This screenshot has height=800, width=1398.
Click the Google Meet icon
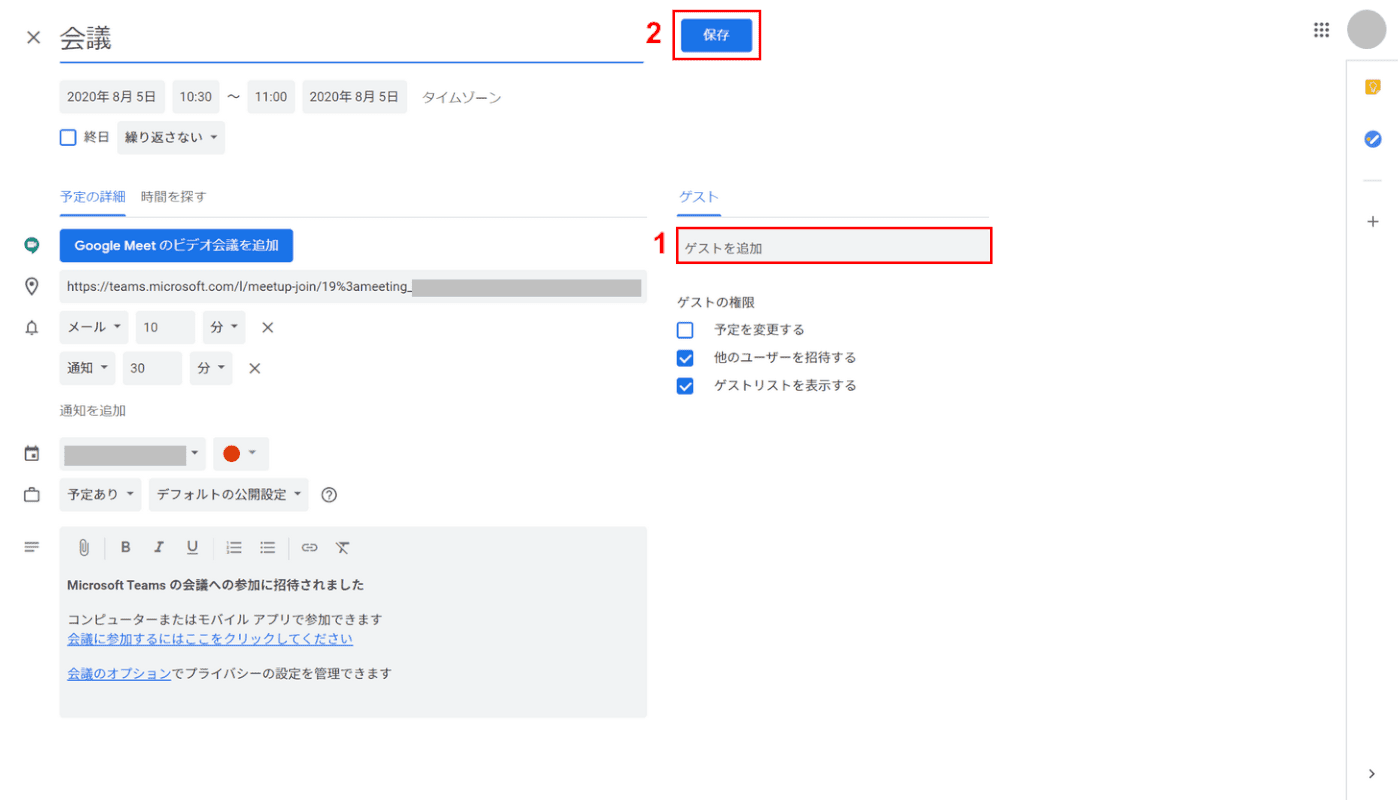[32, 245]
